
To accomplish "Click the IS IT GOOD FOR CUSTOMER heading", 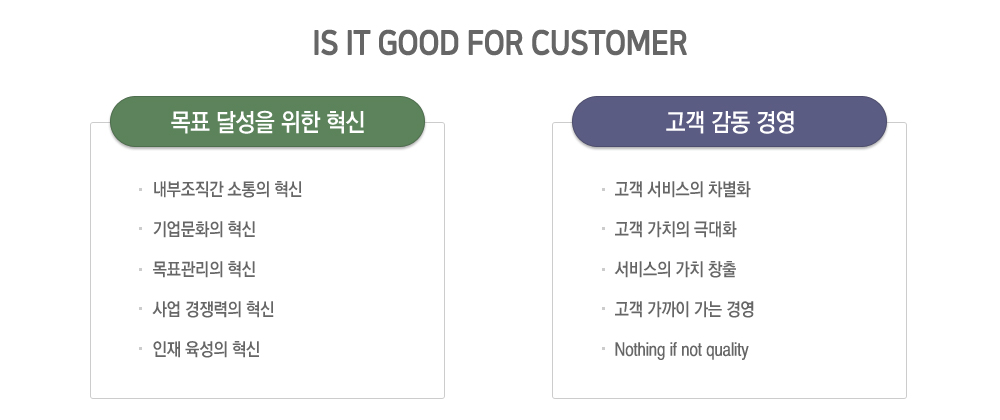I will click(x=499, y=43).
